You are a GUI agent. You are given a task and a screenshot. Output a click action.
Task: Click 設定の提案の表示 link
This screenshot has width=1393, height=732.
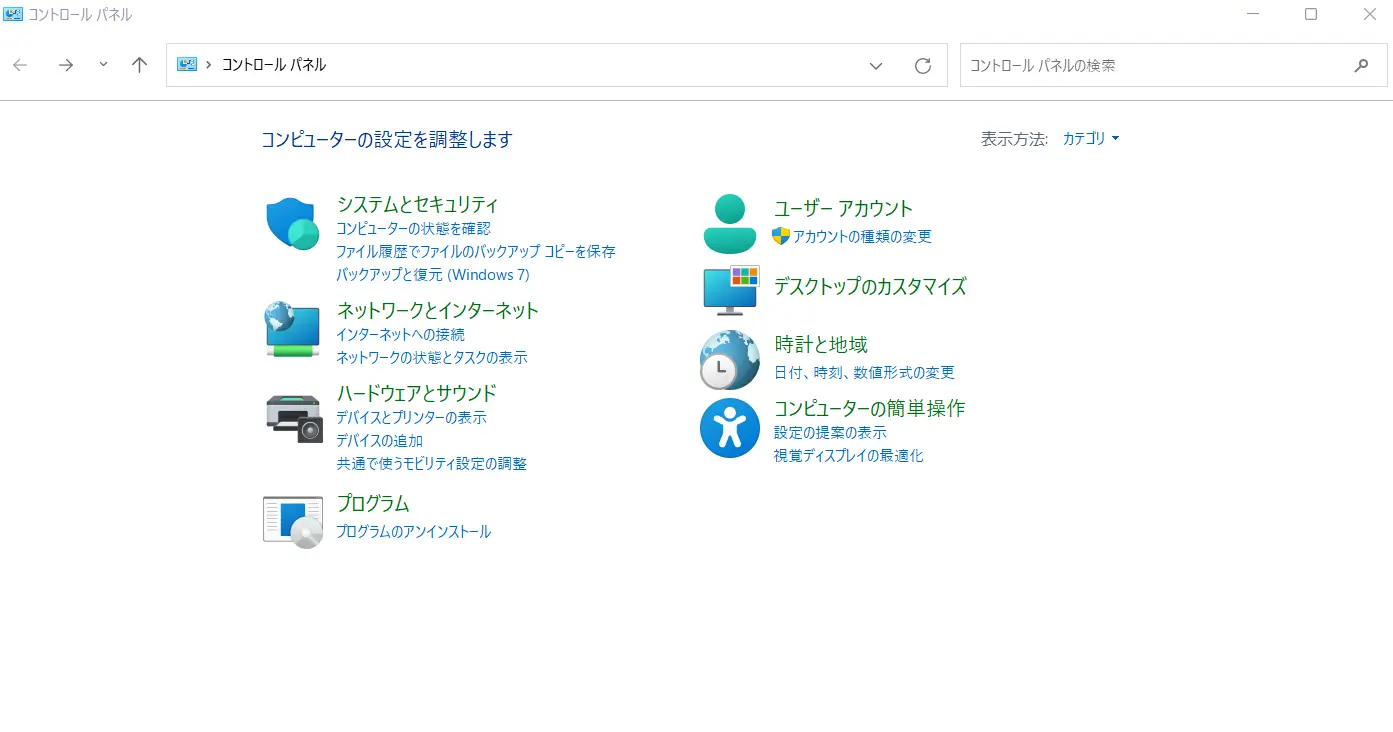point(830,433)
